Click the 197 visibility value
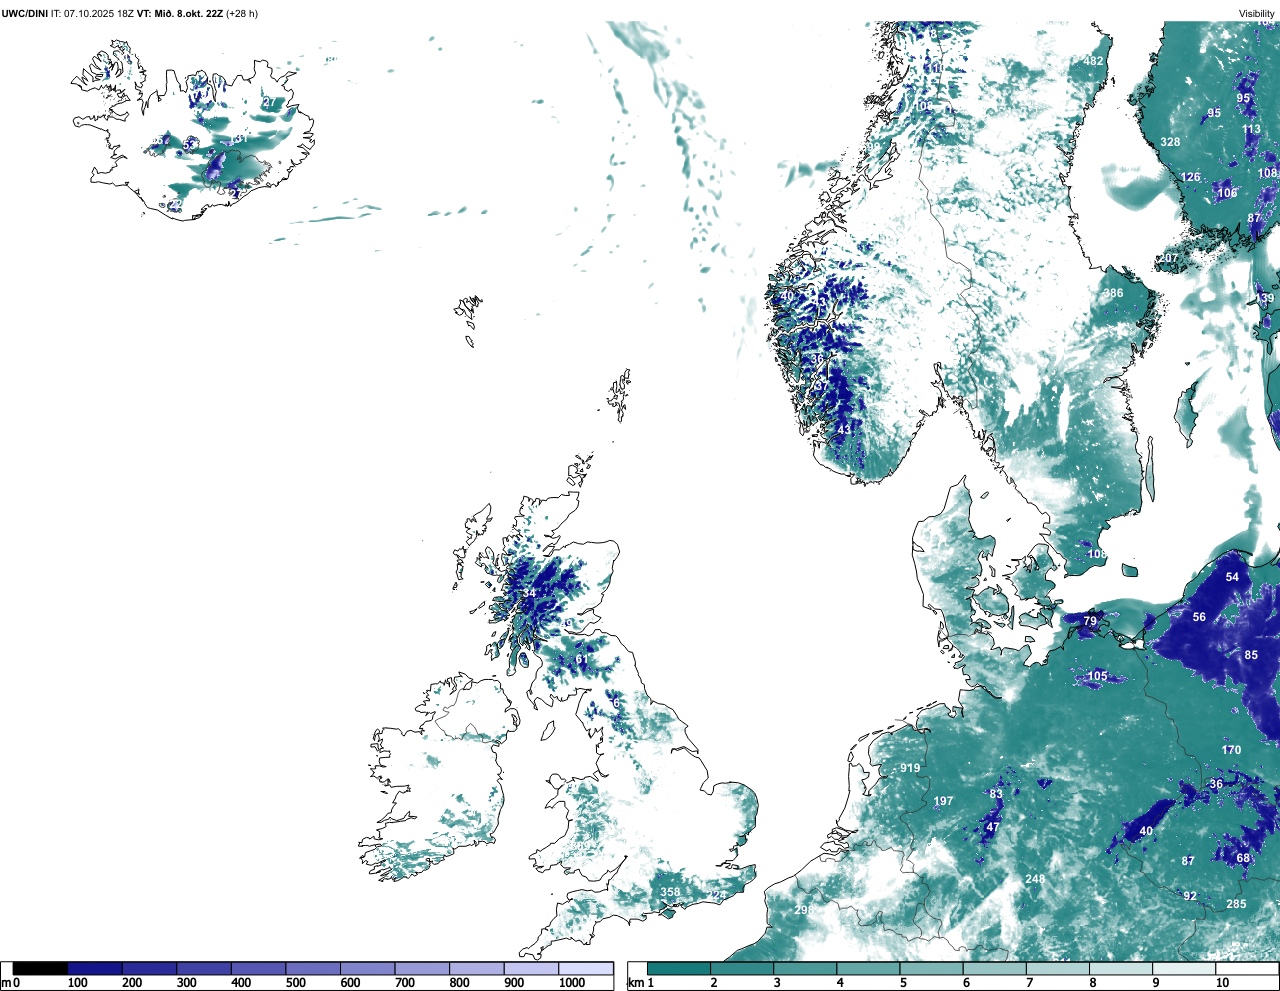The width and height of the screenshot is (1280, 991). click(943, 801)
